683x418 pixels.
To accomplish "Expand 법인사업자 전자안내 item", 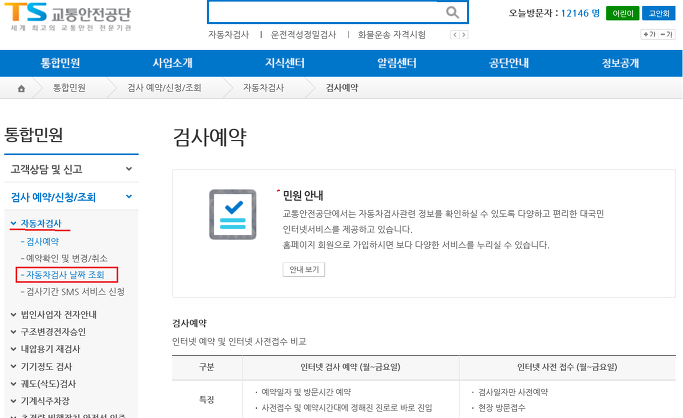I will 54,315.
